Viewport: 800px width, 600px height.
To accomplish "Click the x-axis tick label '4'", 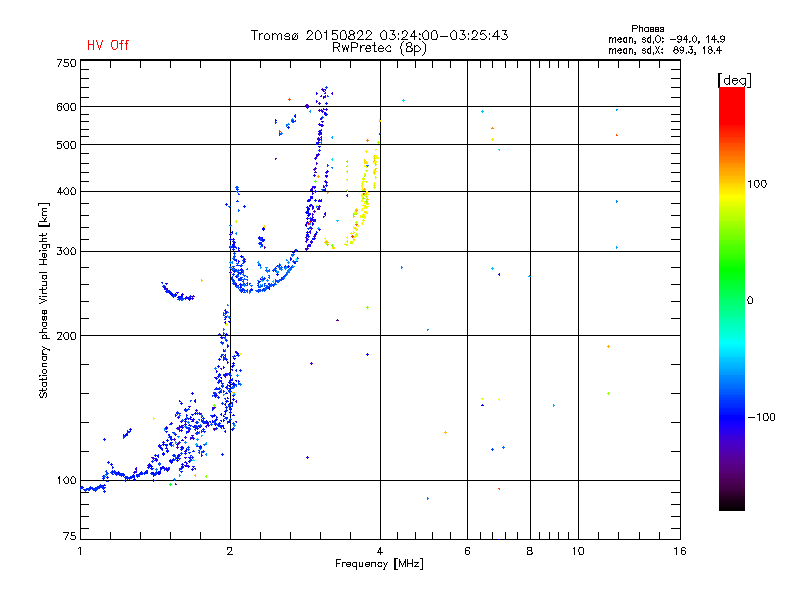I will pos(380,551).
